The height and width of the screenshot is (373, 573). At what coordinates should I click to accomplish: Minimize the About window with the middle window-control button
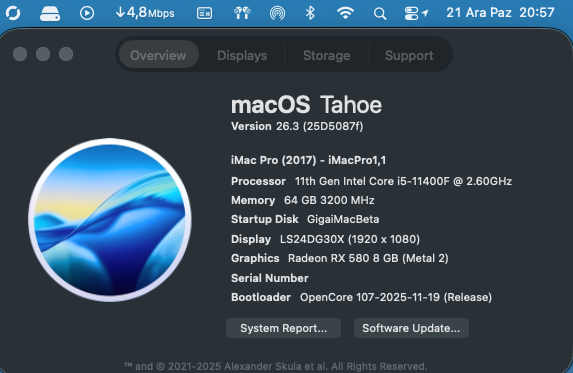pyautogui.click(x=43, y=54)
